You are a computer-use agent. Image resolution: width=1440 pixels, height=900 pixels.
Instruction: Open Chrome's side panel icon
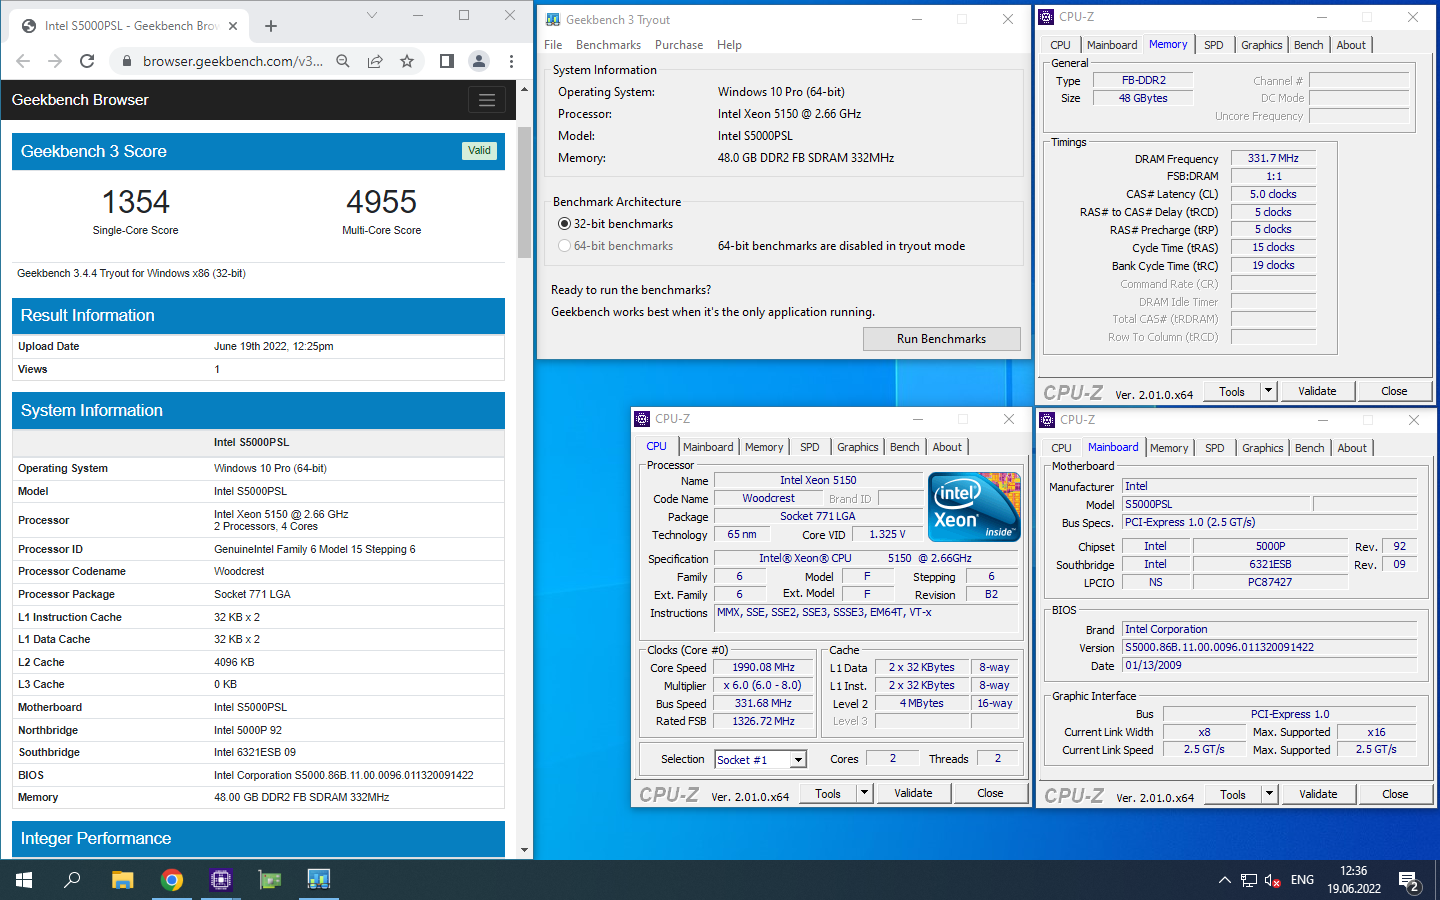(x=447, y=61)
